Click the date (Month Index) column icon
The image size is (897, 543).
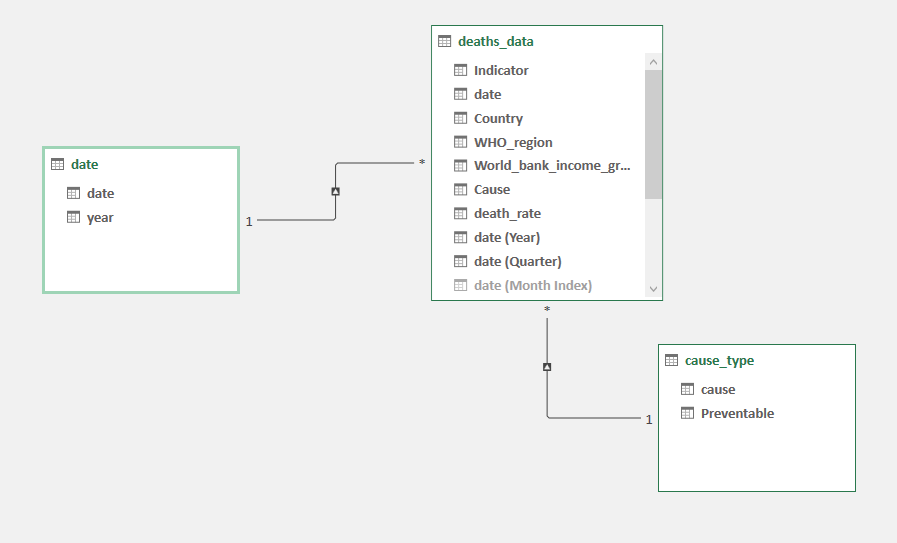click(461, 285)
